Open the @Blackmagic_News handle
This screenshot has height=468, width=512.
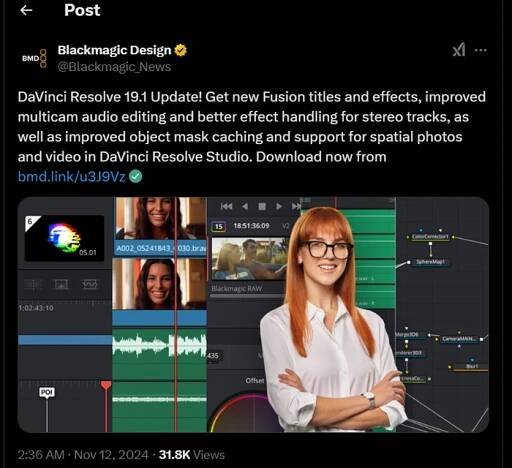click(114, 67)
